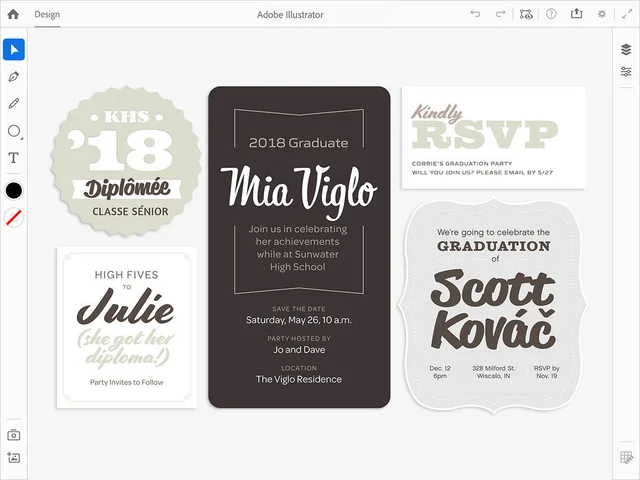The width and height of the screenshot is (640, 480).
Task: Toggle full screen mode
Action: (626, 14)
